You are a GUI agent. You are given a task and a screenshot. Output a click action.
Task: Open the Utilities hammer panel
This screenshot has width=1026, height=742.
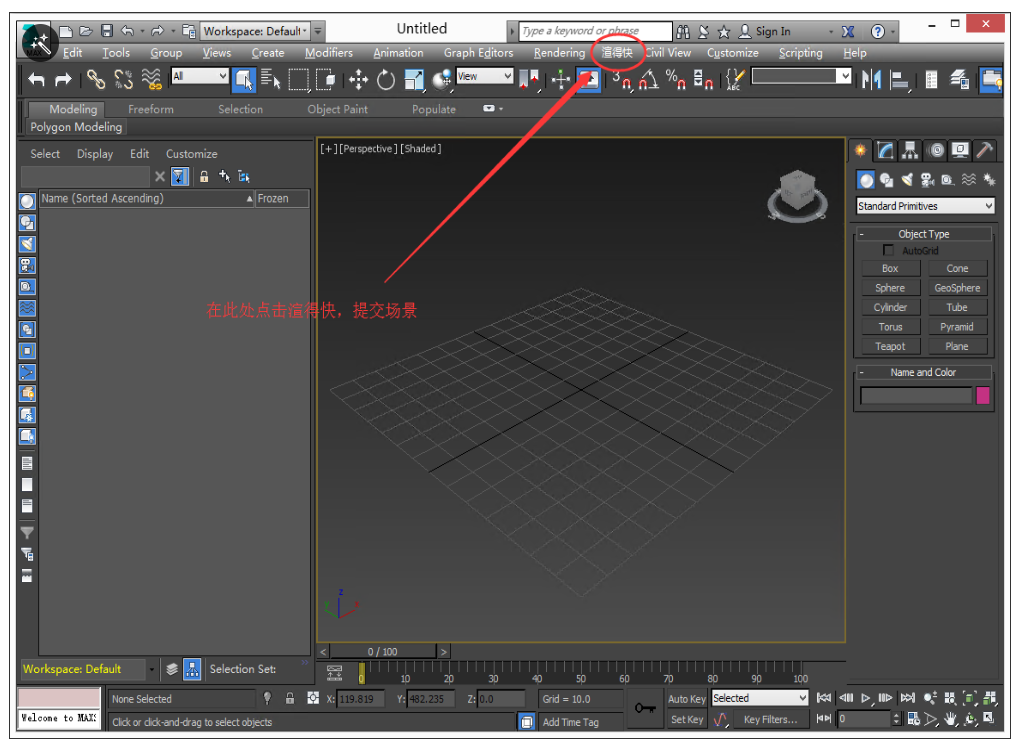tap(984, 151)
